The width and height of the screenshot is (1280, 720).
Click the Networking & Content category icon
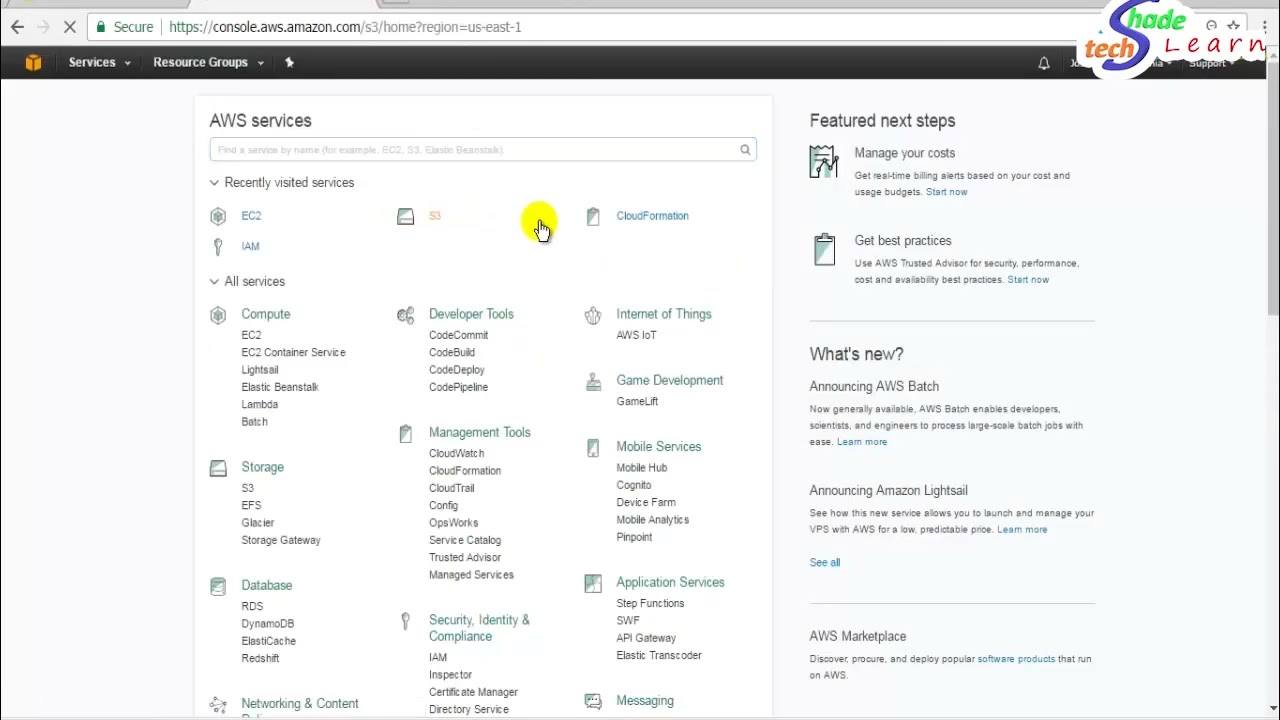pyautogui.click(x=218, y=705)
